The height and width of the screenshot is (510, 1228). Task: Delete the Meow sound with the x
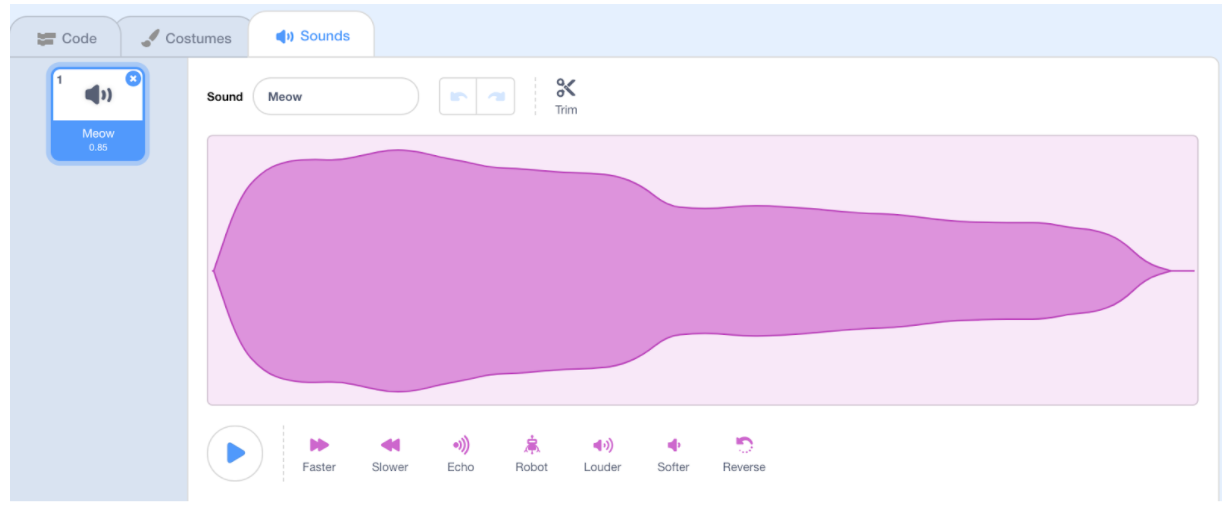(x=133, y=79)
